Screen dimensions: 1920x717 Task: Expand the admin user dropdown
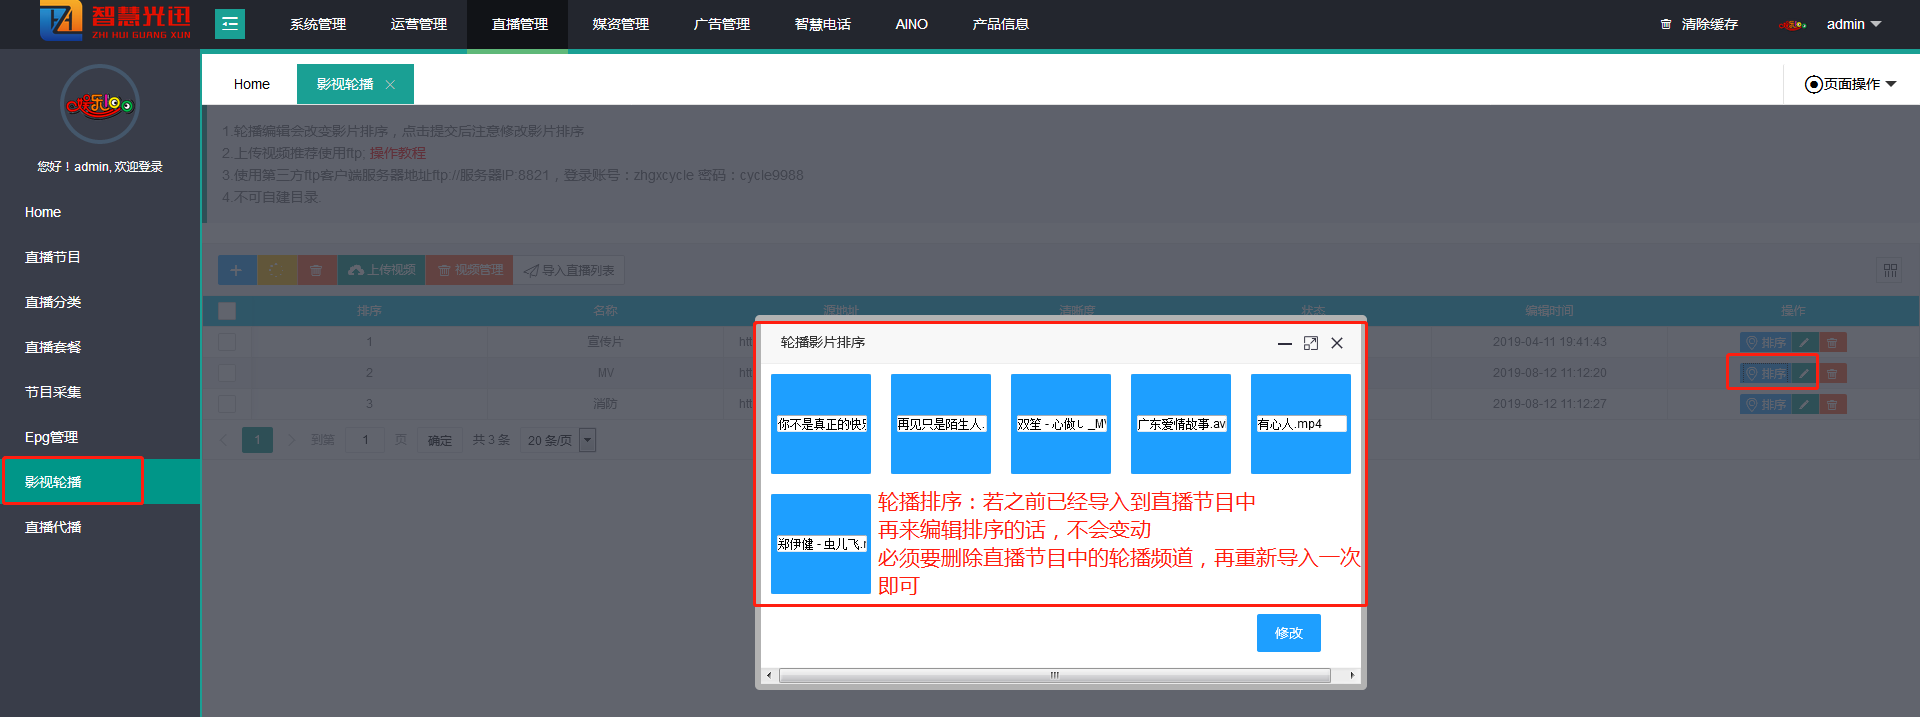click(x=1853, y=24)
